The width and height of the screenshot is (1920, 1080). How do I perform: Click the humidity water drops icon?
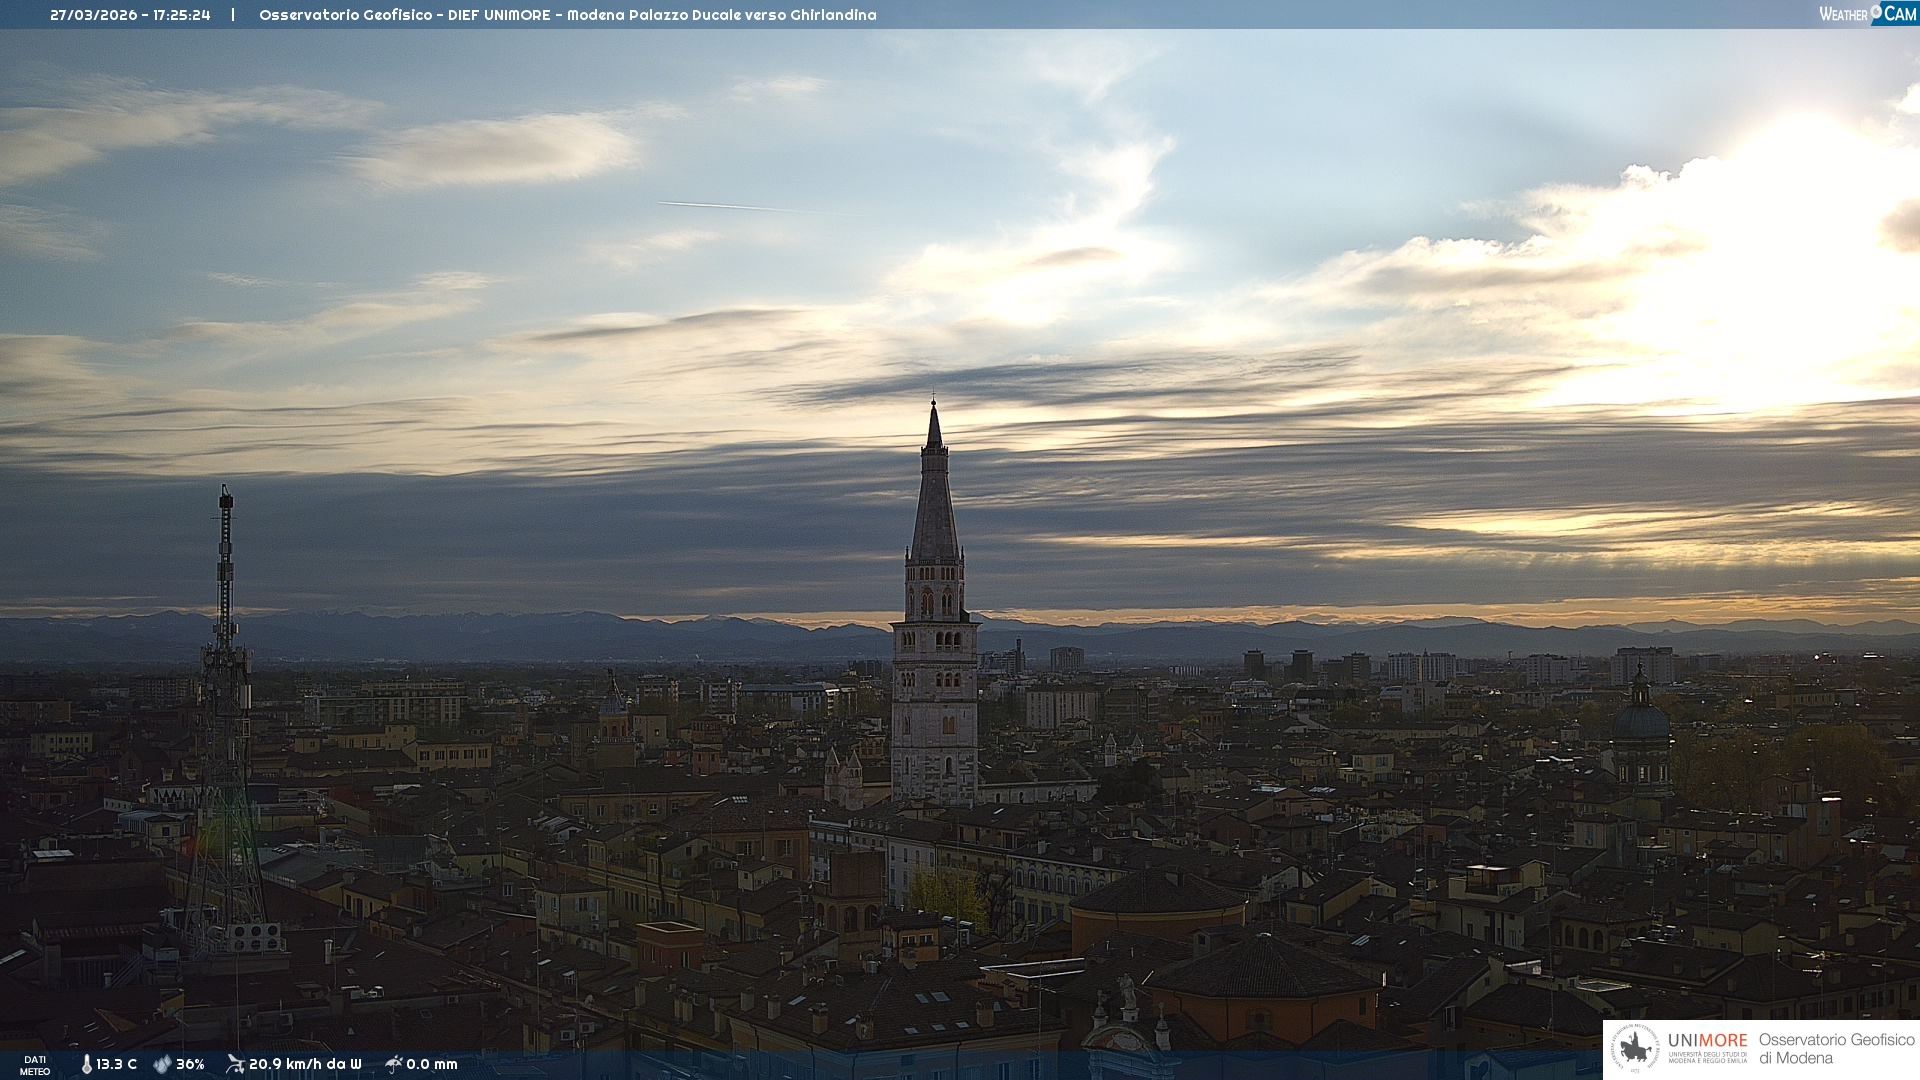coord(162,1064)
